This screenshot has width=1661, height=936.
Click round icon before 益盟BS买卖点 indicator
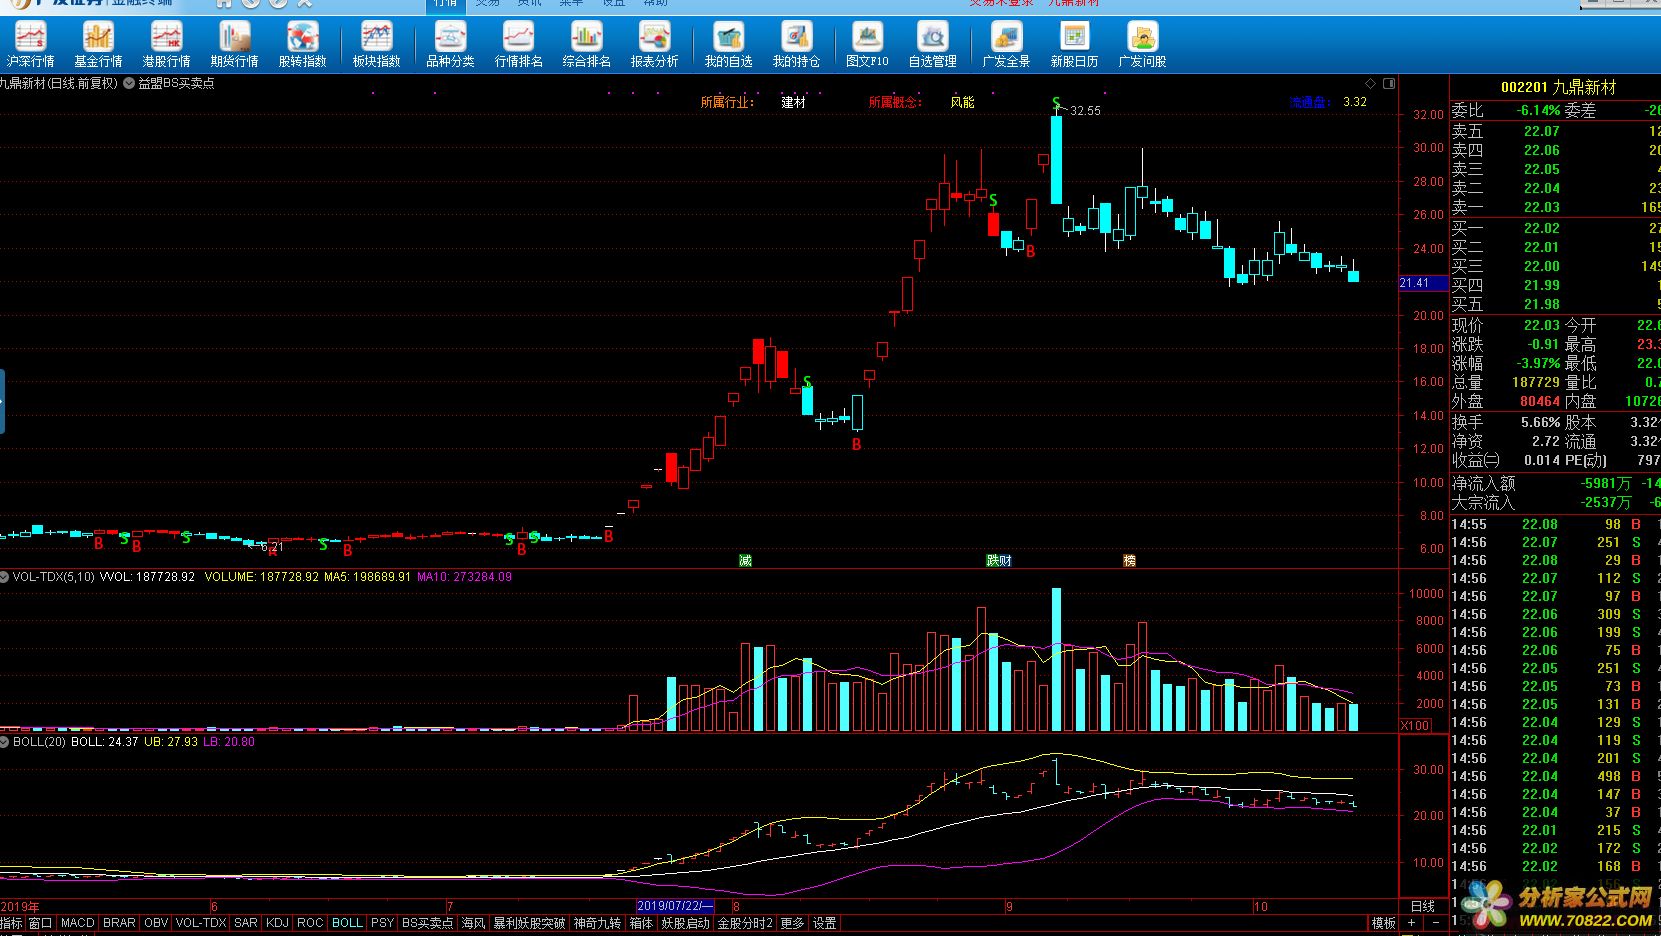[129, 84]
